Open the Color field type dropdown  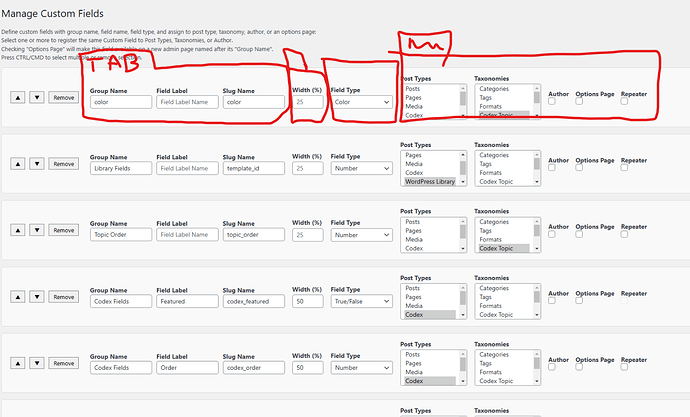[x=362, y=102]
